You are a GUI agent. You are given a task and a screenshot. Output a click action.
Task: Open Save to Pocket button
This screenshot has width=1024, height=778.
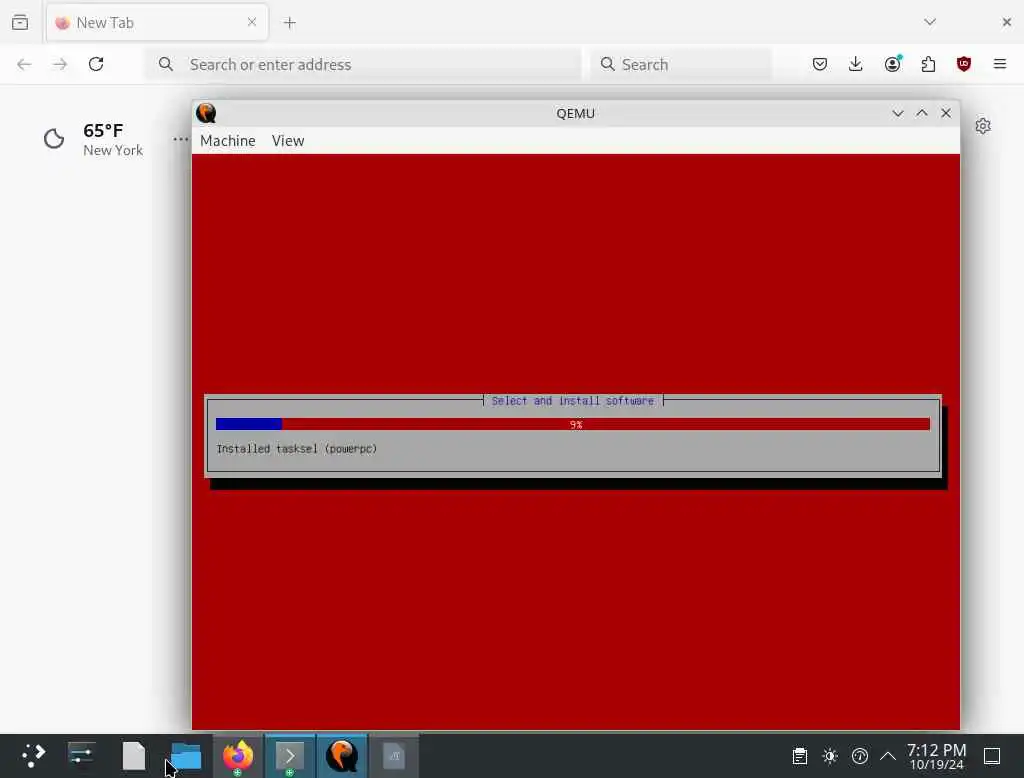click(x=820, y=64)
